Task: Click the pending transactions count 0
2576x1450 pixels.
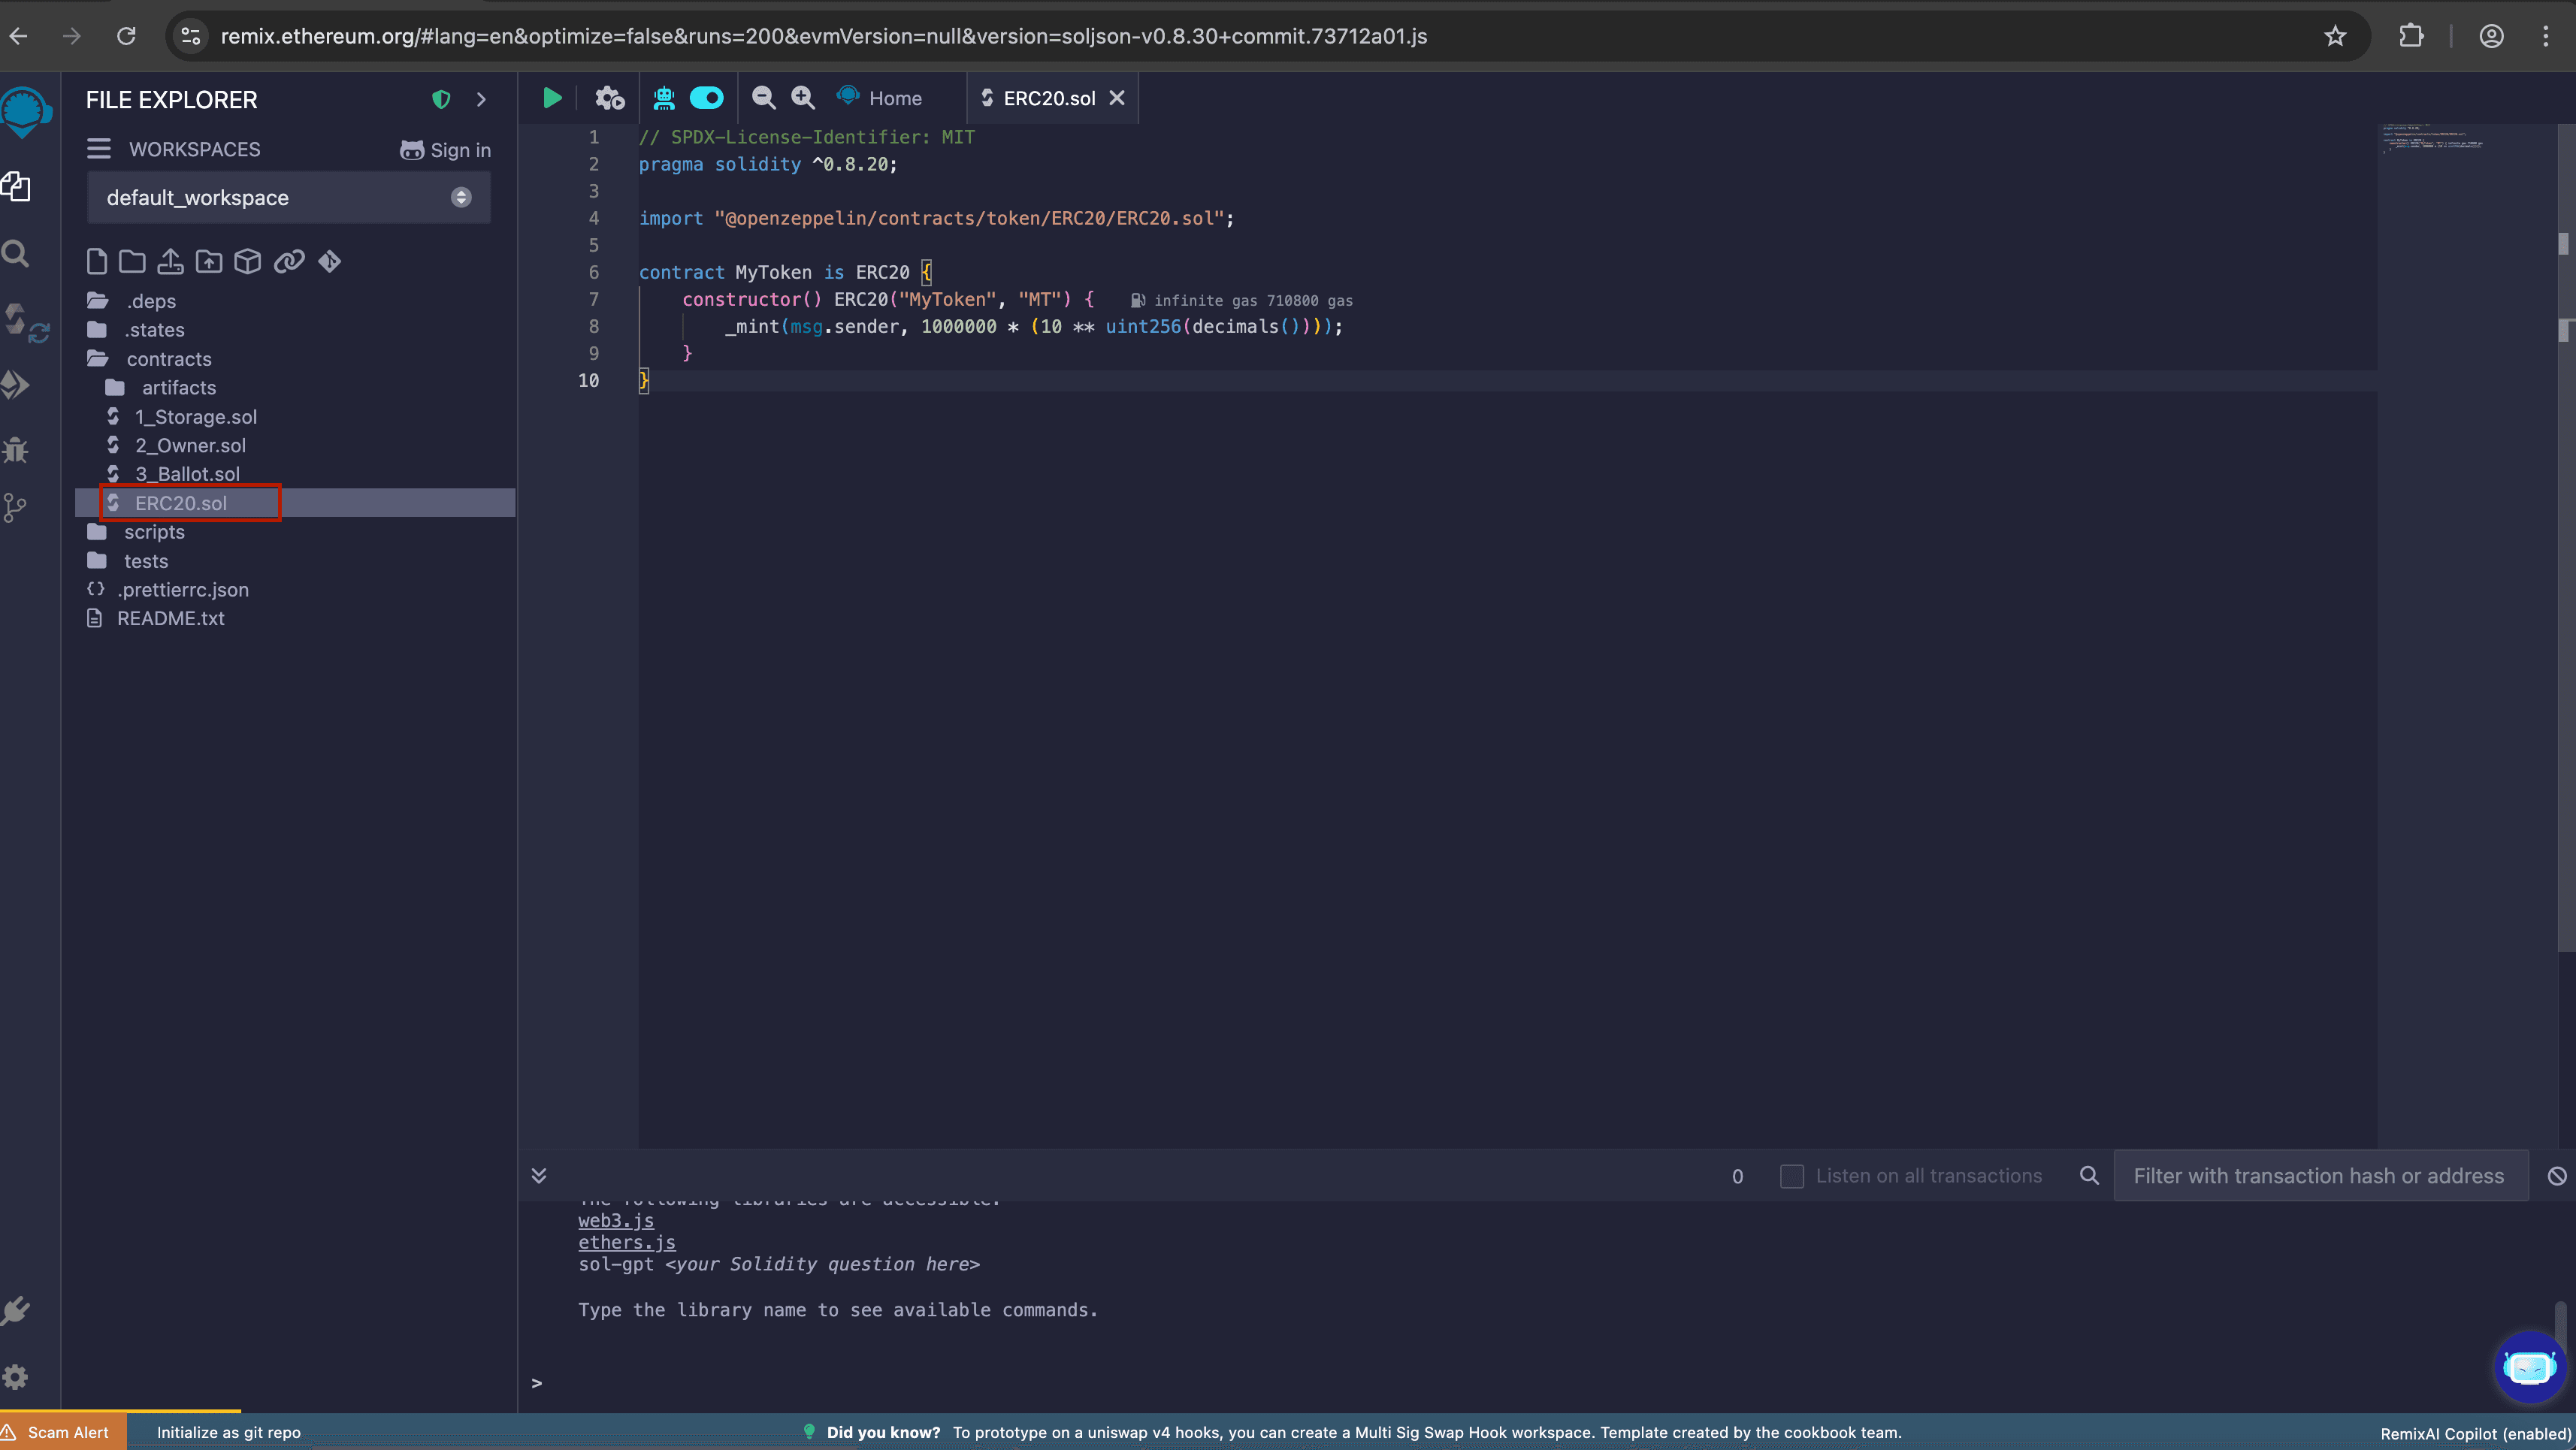Action: 1738,1177
